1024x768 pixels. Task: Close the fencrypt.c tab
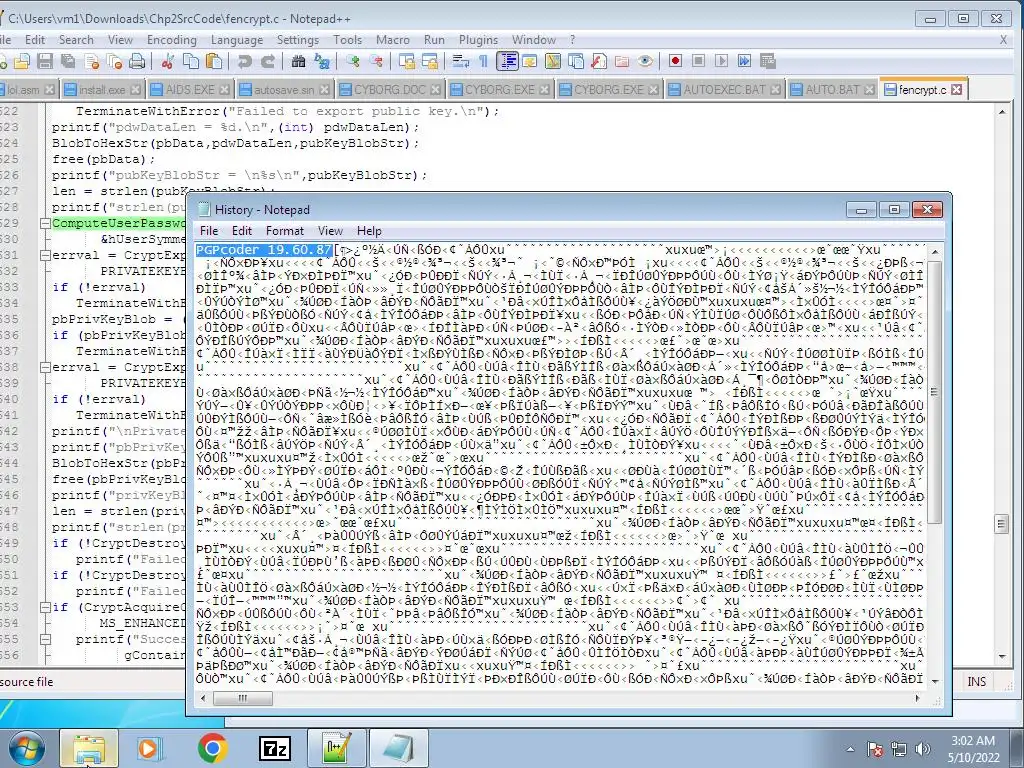(x=957, y=89)
